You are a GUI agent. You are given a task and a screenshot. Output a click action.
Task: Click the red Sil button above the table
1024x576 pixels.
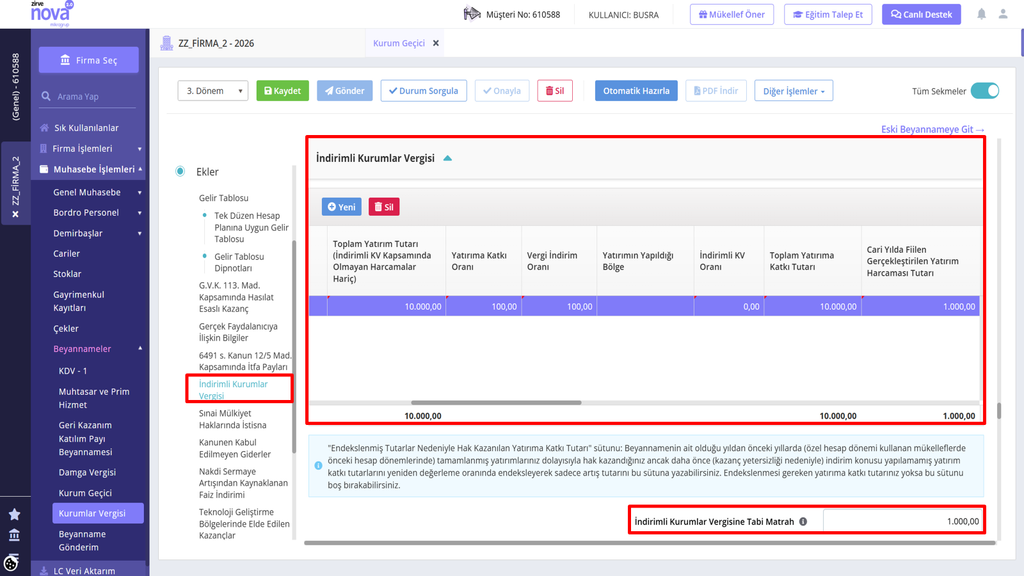tap(384, 207)
